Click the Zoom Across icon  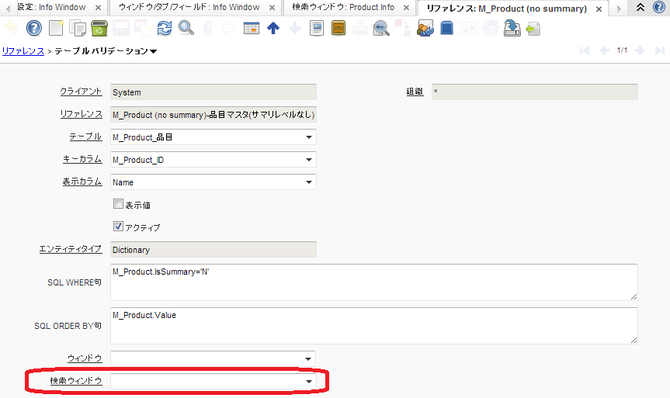coord(381,29)
